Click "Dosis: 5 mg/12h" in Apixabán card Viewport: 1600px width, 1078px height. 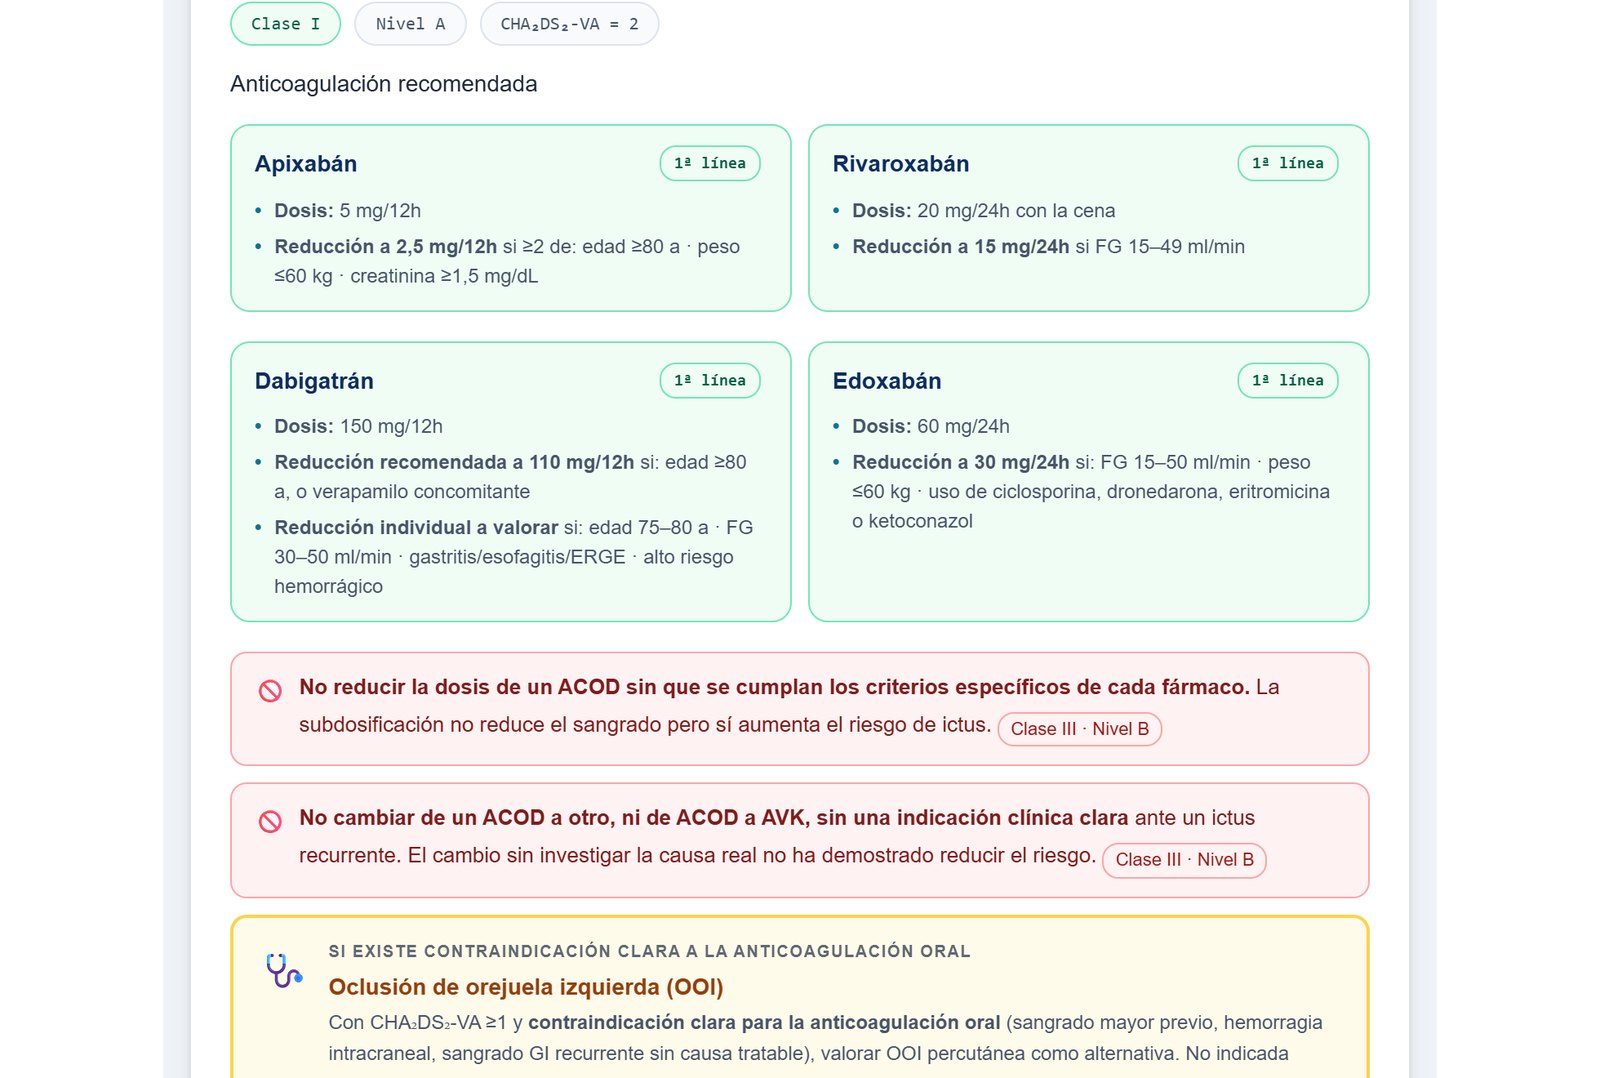click(348, 211)
